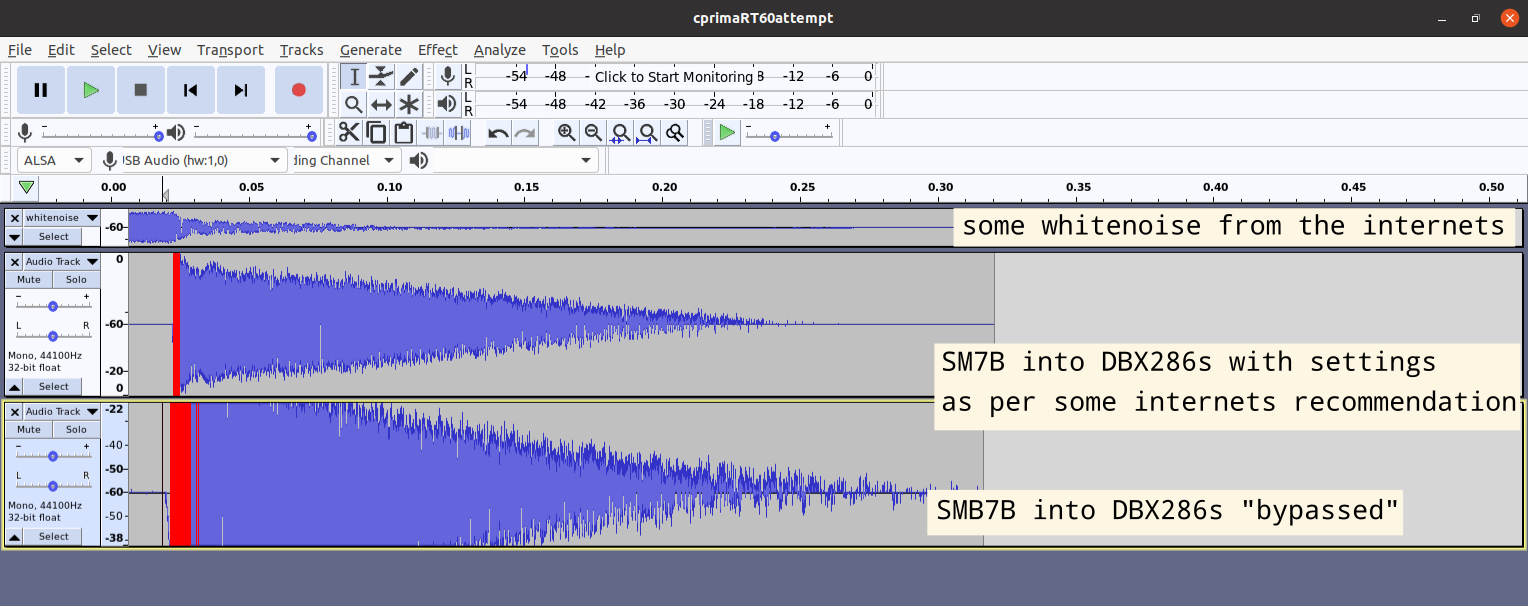Click Select button on second Audio Track

[54, 386]
